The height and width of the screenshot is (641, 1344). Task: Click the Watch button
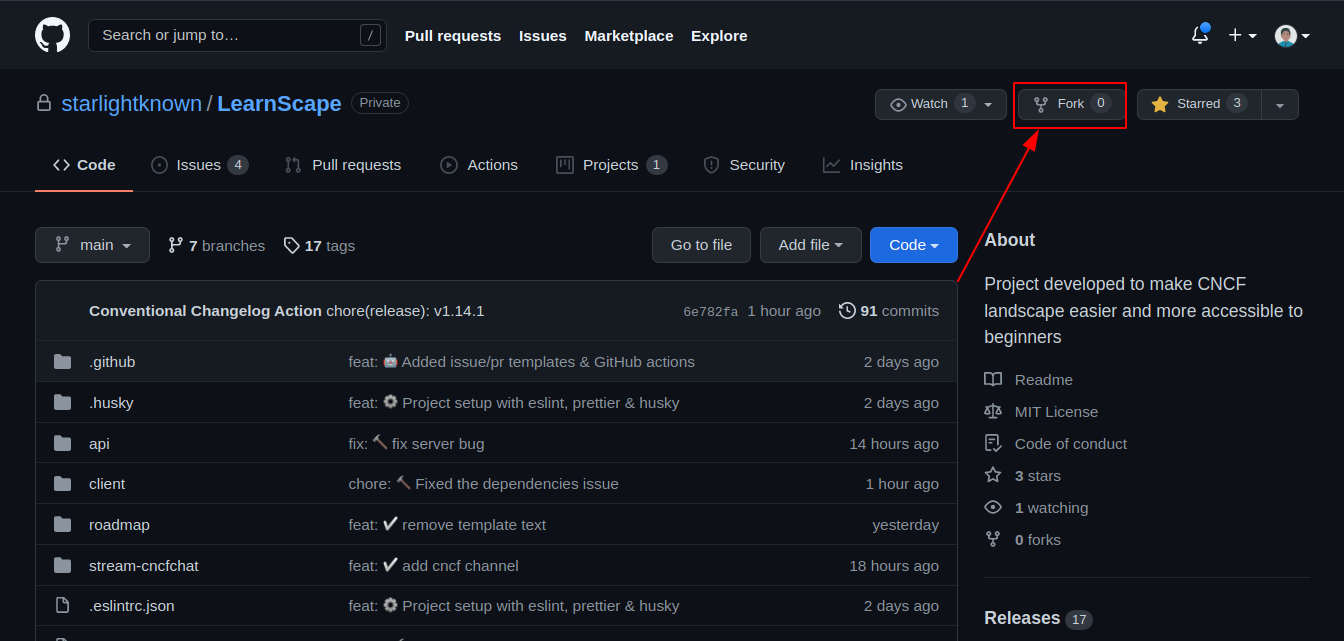(932, 104)
